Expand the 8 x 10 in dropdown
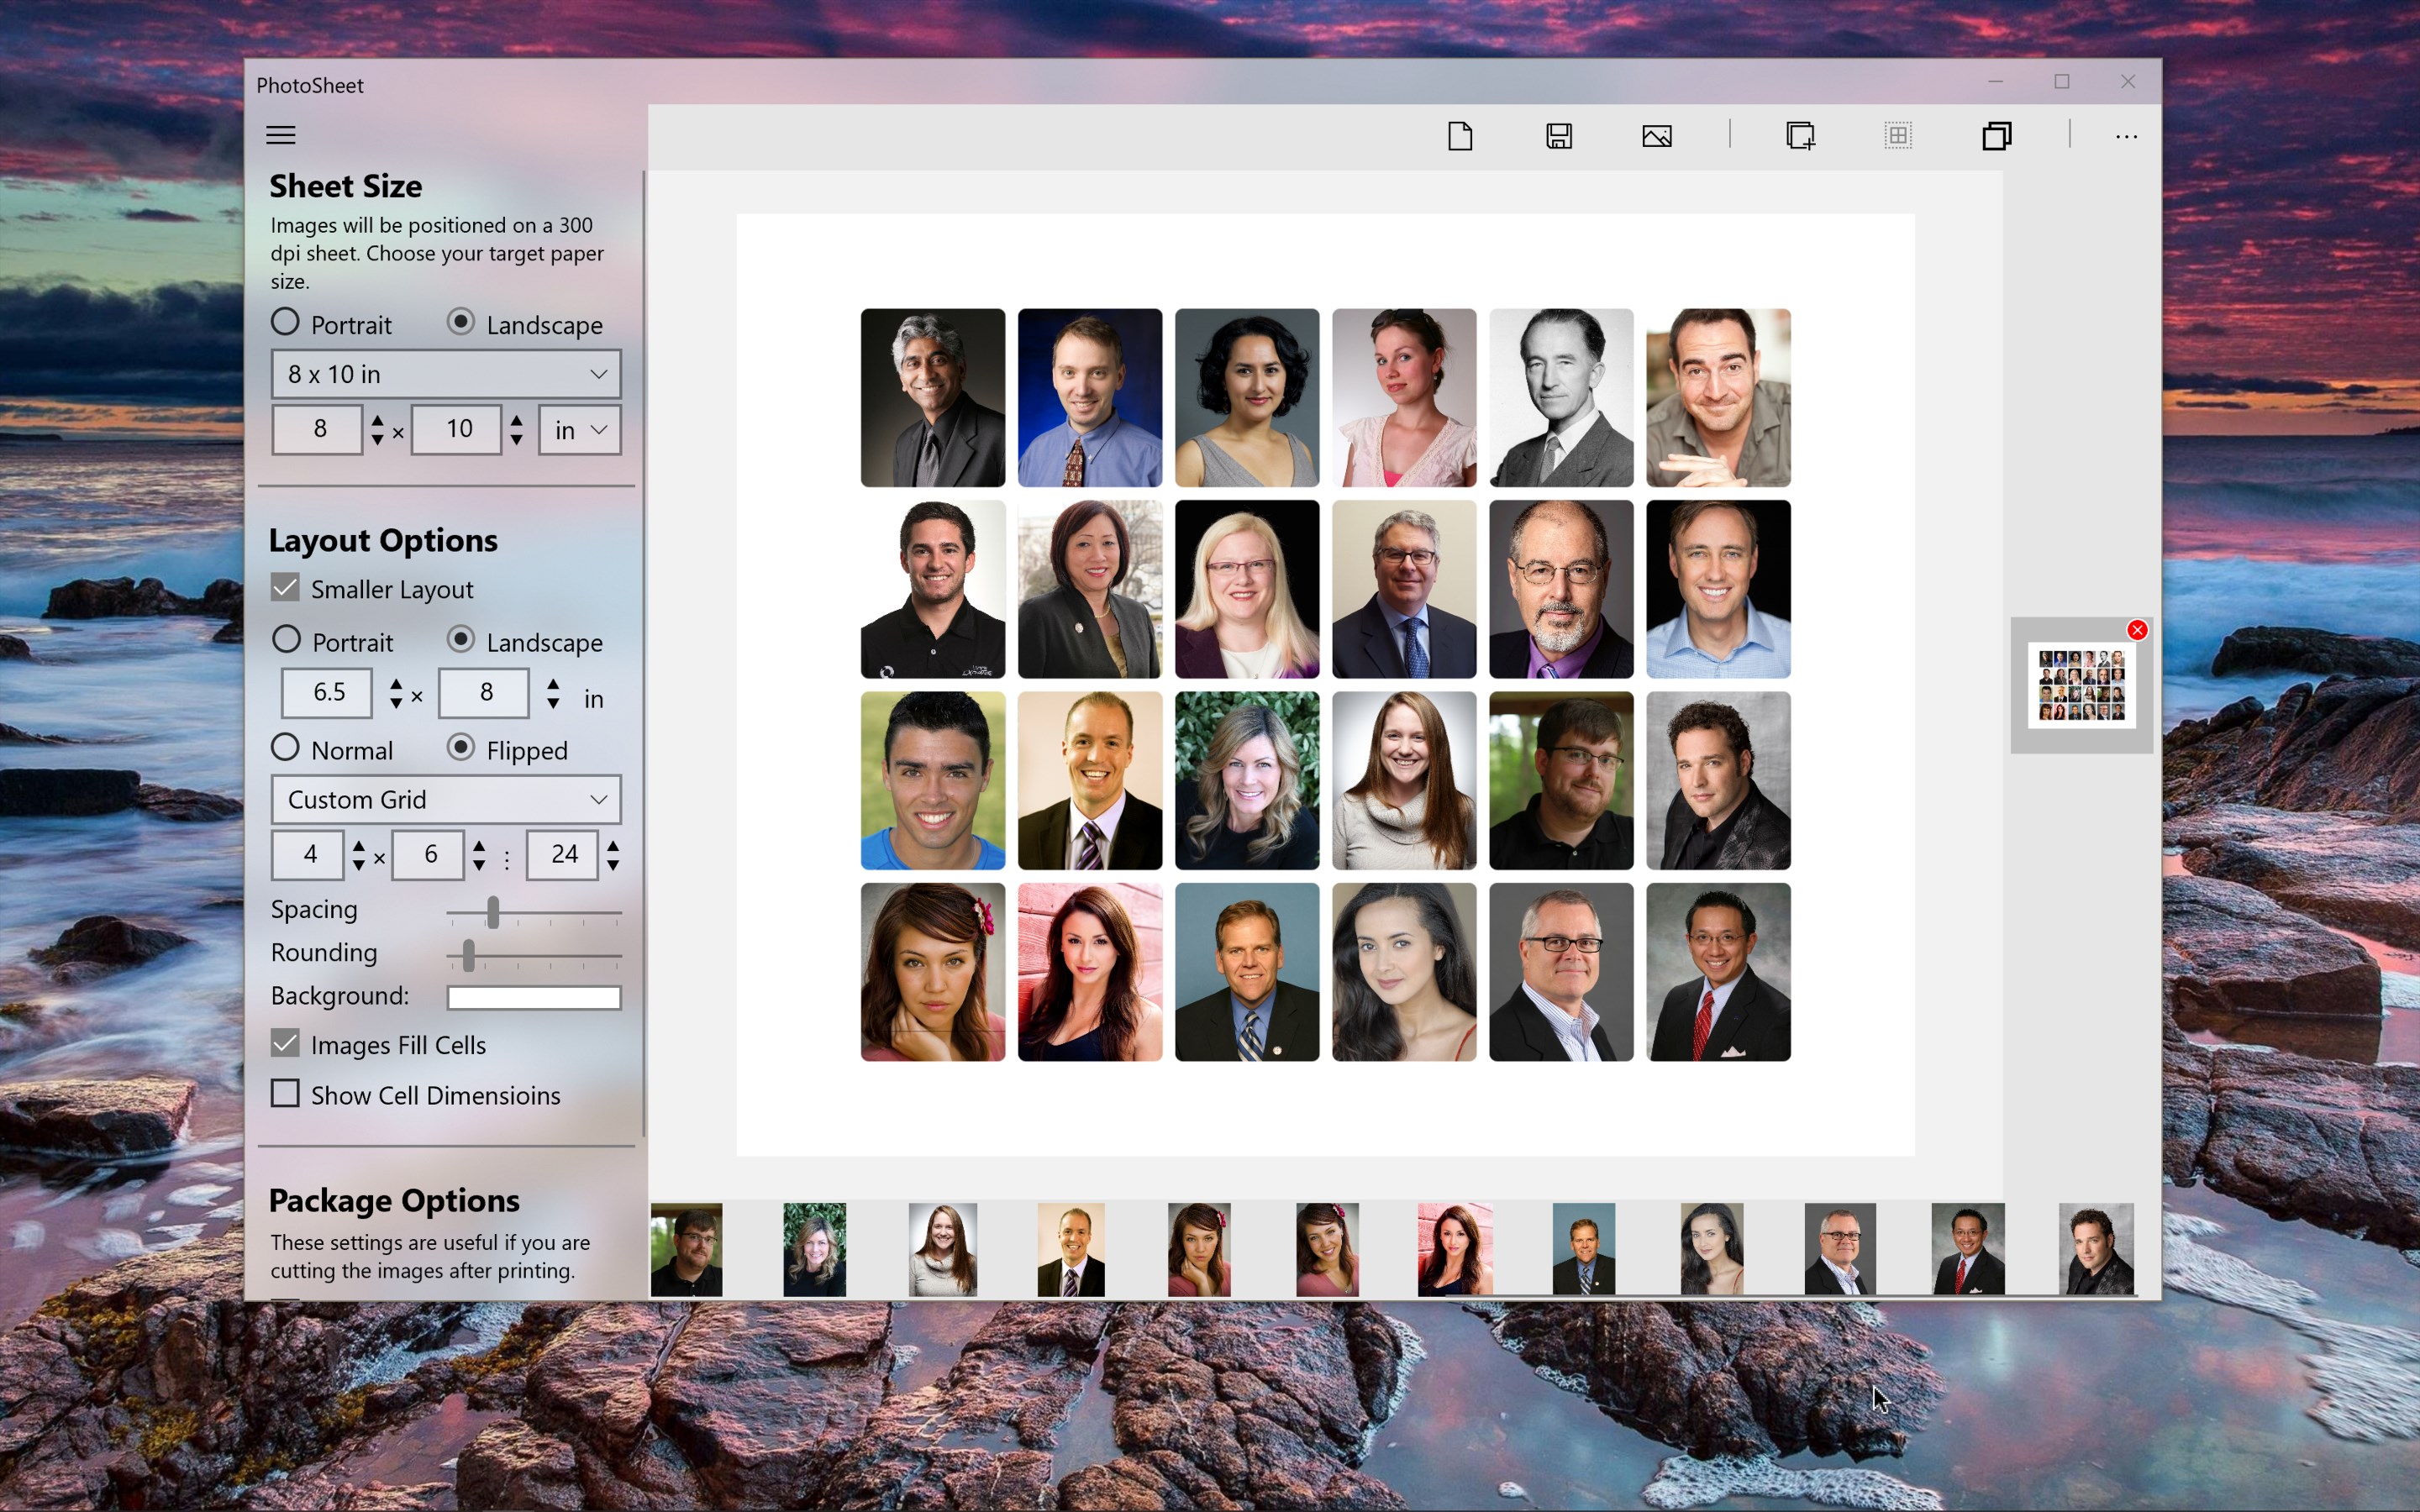 (446, 374)
